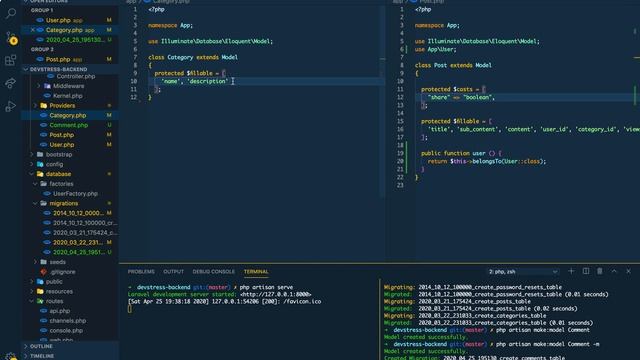Split the terminal panel

586,271
